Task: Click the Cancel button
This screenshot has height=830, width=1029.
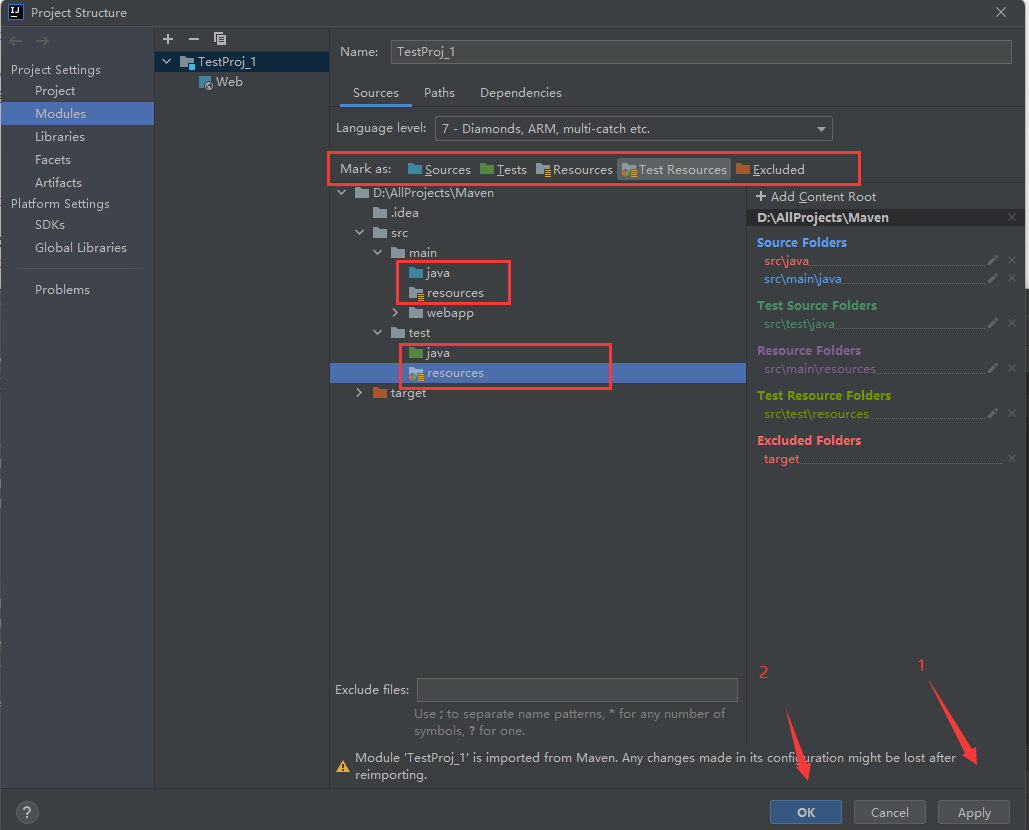Action: tap(890, 812)
